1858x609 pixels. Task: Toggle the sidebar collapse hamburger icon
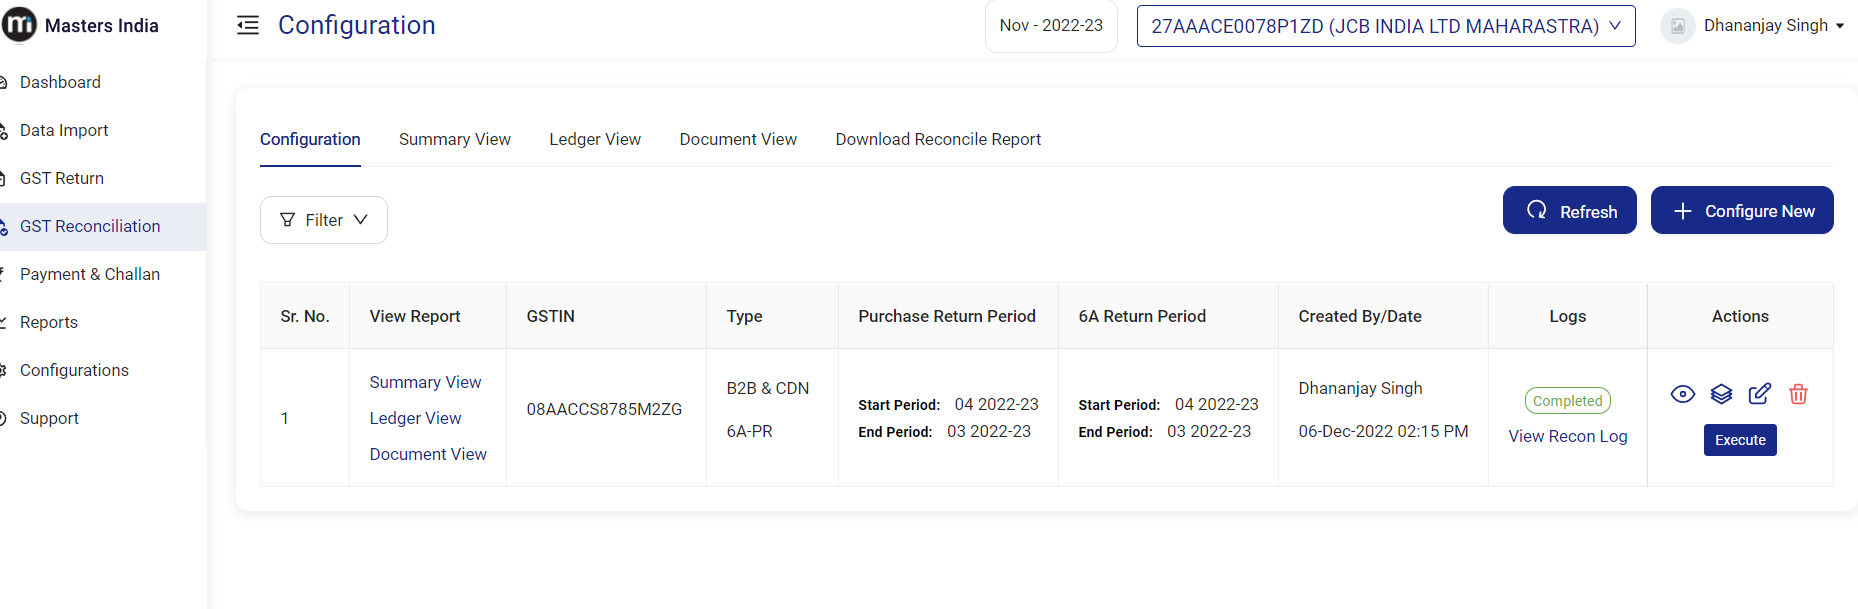[x=248, y=26]
